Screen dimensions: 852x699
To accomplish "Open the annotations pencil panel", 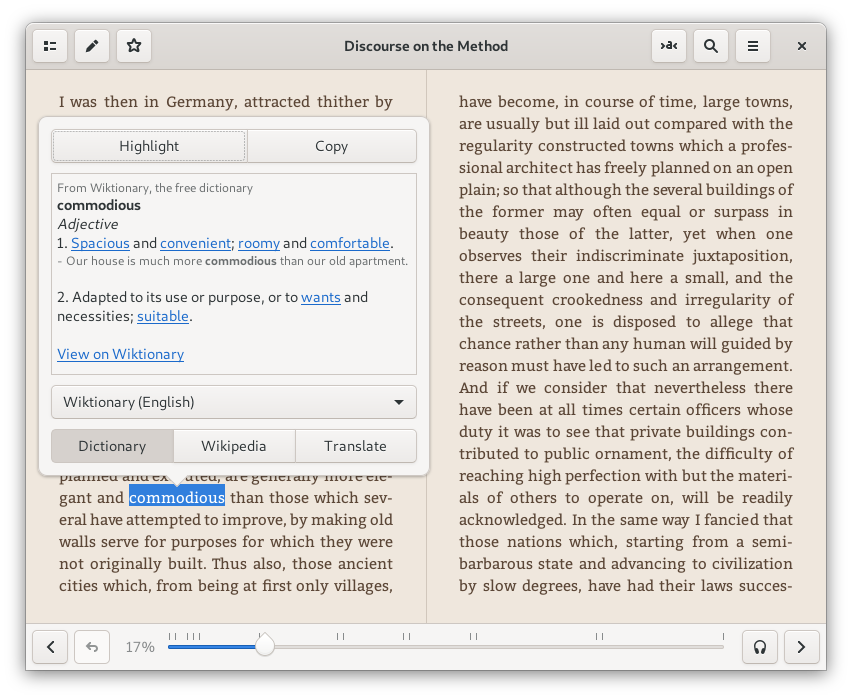I will (x=92, y=46).
